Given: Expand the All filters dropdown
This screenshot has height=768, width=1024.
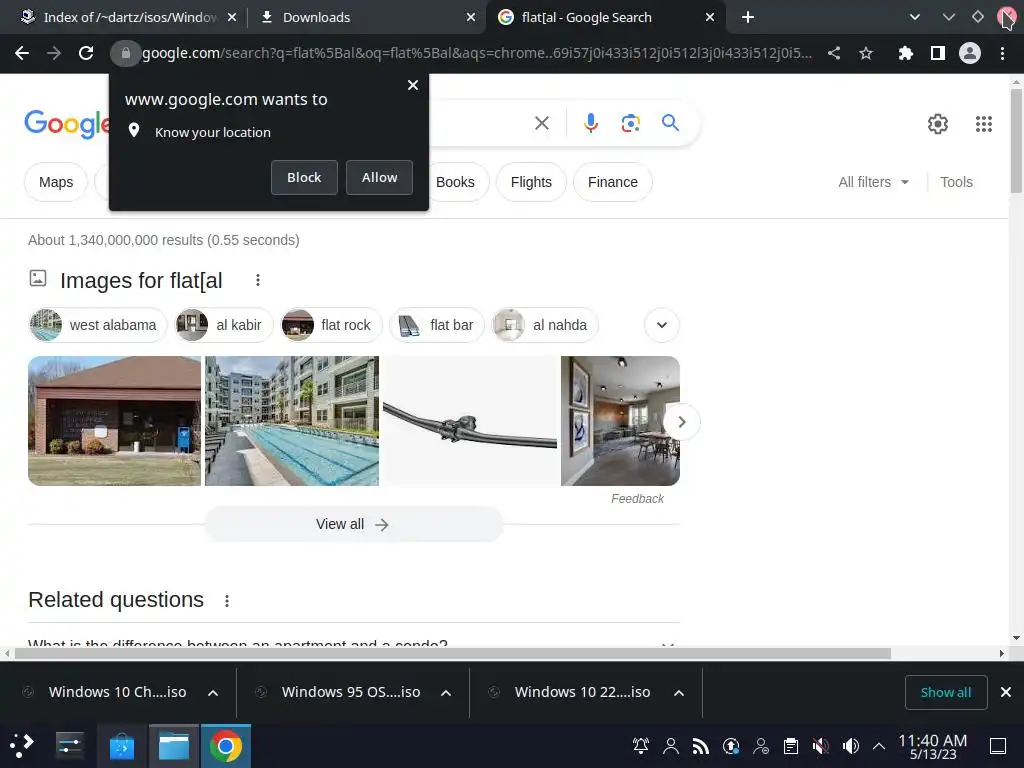Looking at the screenshot, I should pos(873,182).
